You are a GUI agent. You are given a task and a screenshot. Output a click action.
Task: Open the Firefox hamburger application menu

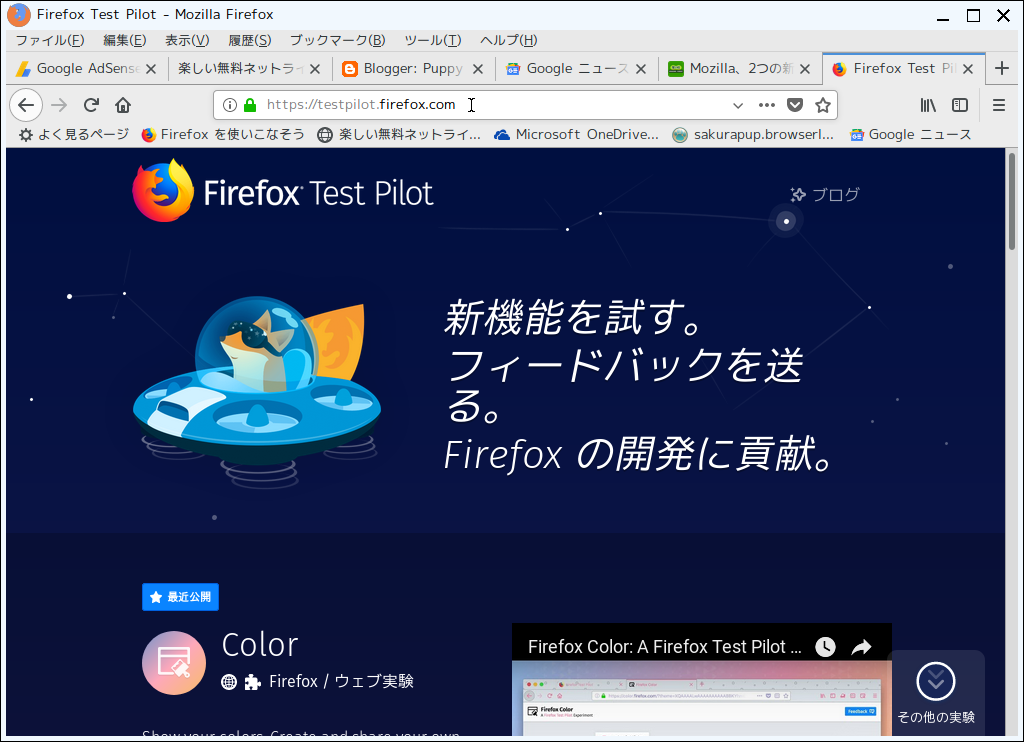997,104
